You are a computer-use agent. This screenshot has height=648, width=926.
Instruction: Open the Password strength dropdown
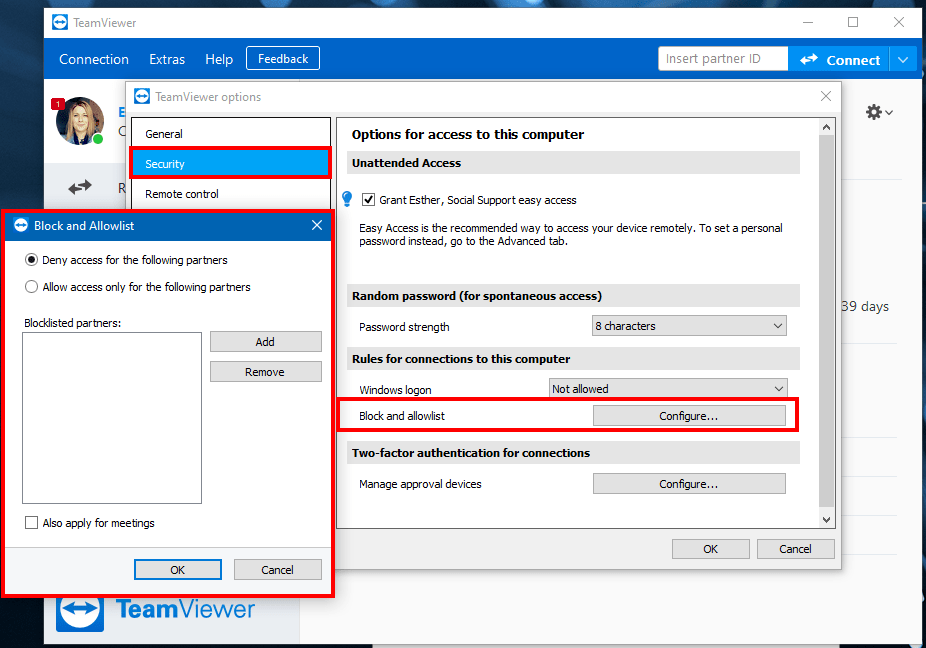pyautogui.click(x=688, y=325)
